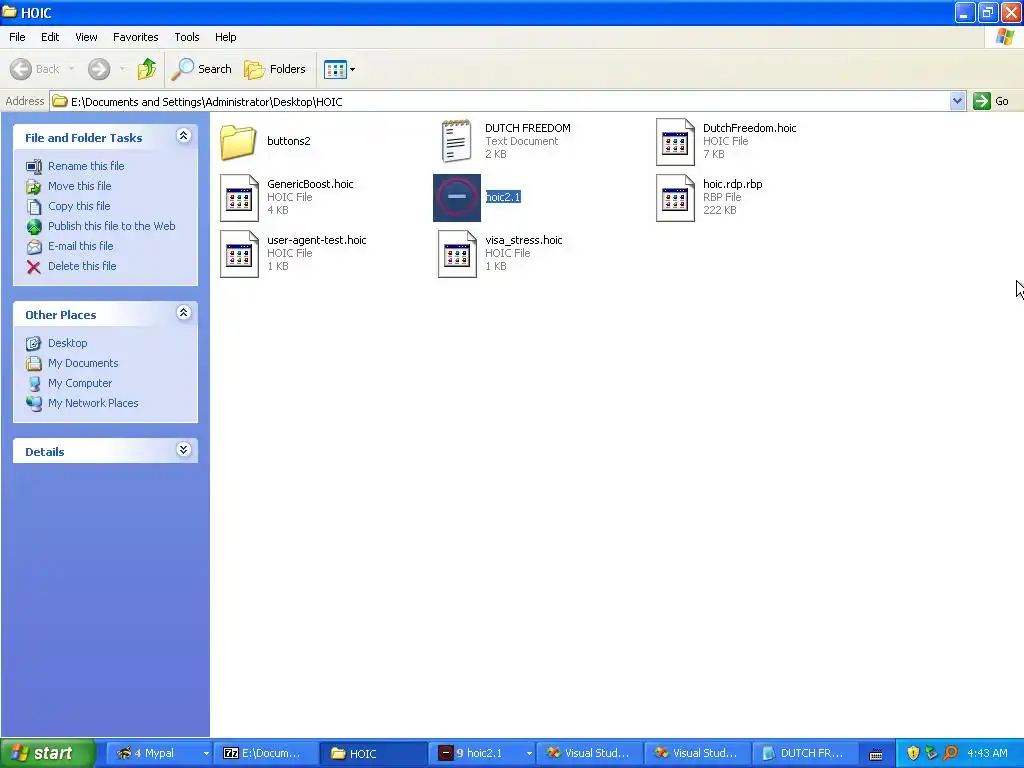Click E-mail this file

click(80, 246)
